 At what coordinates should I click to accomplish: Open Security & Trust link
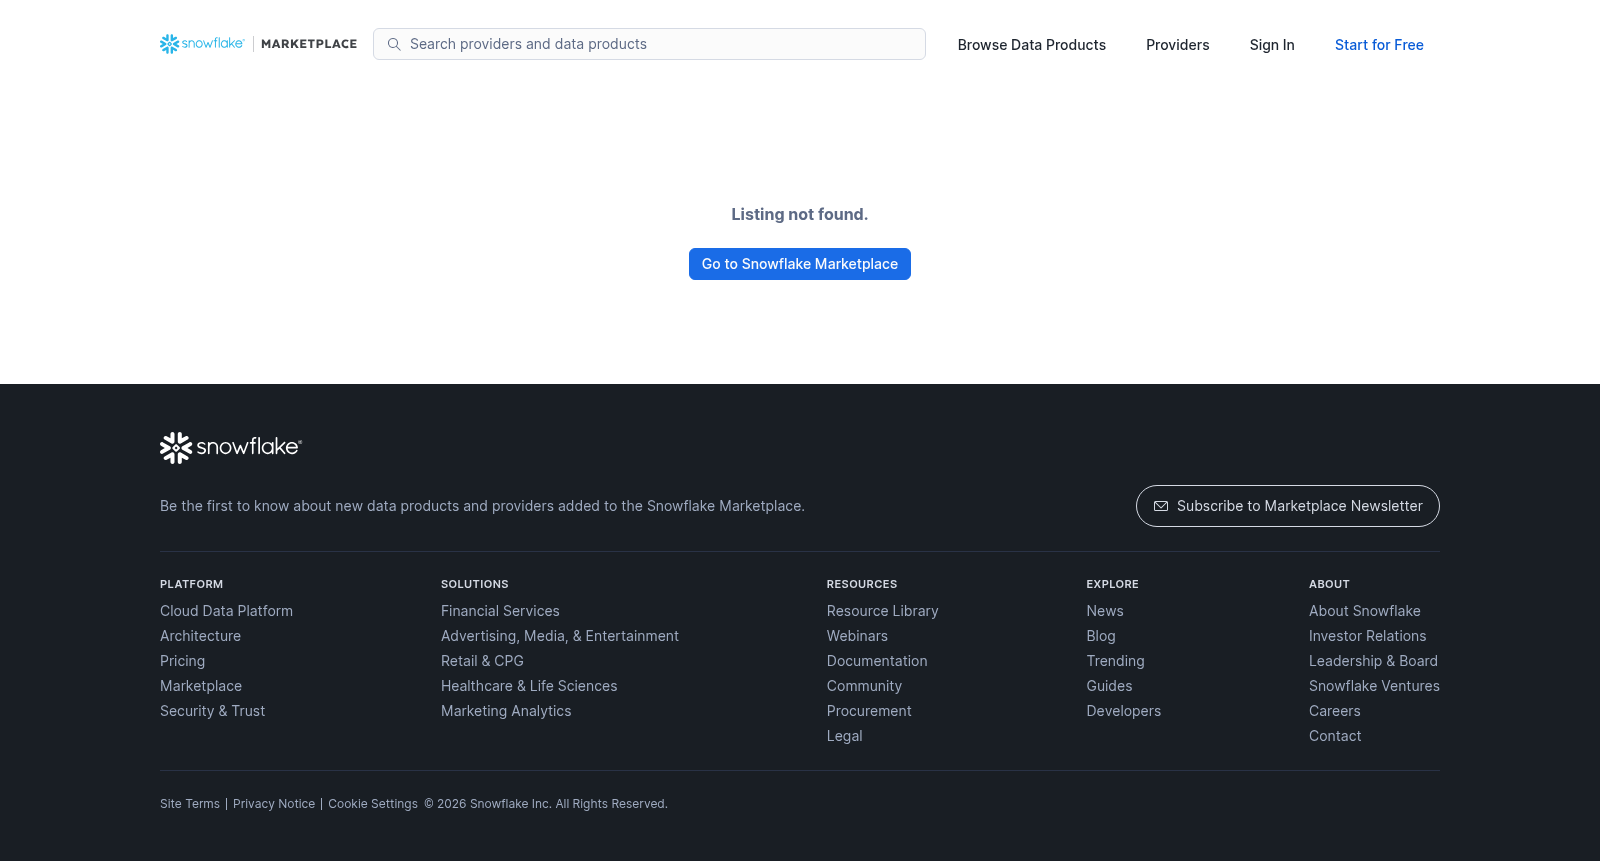pyautogui.click(x=212, y=711)
